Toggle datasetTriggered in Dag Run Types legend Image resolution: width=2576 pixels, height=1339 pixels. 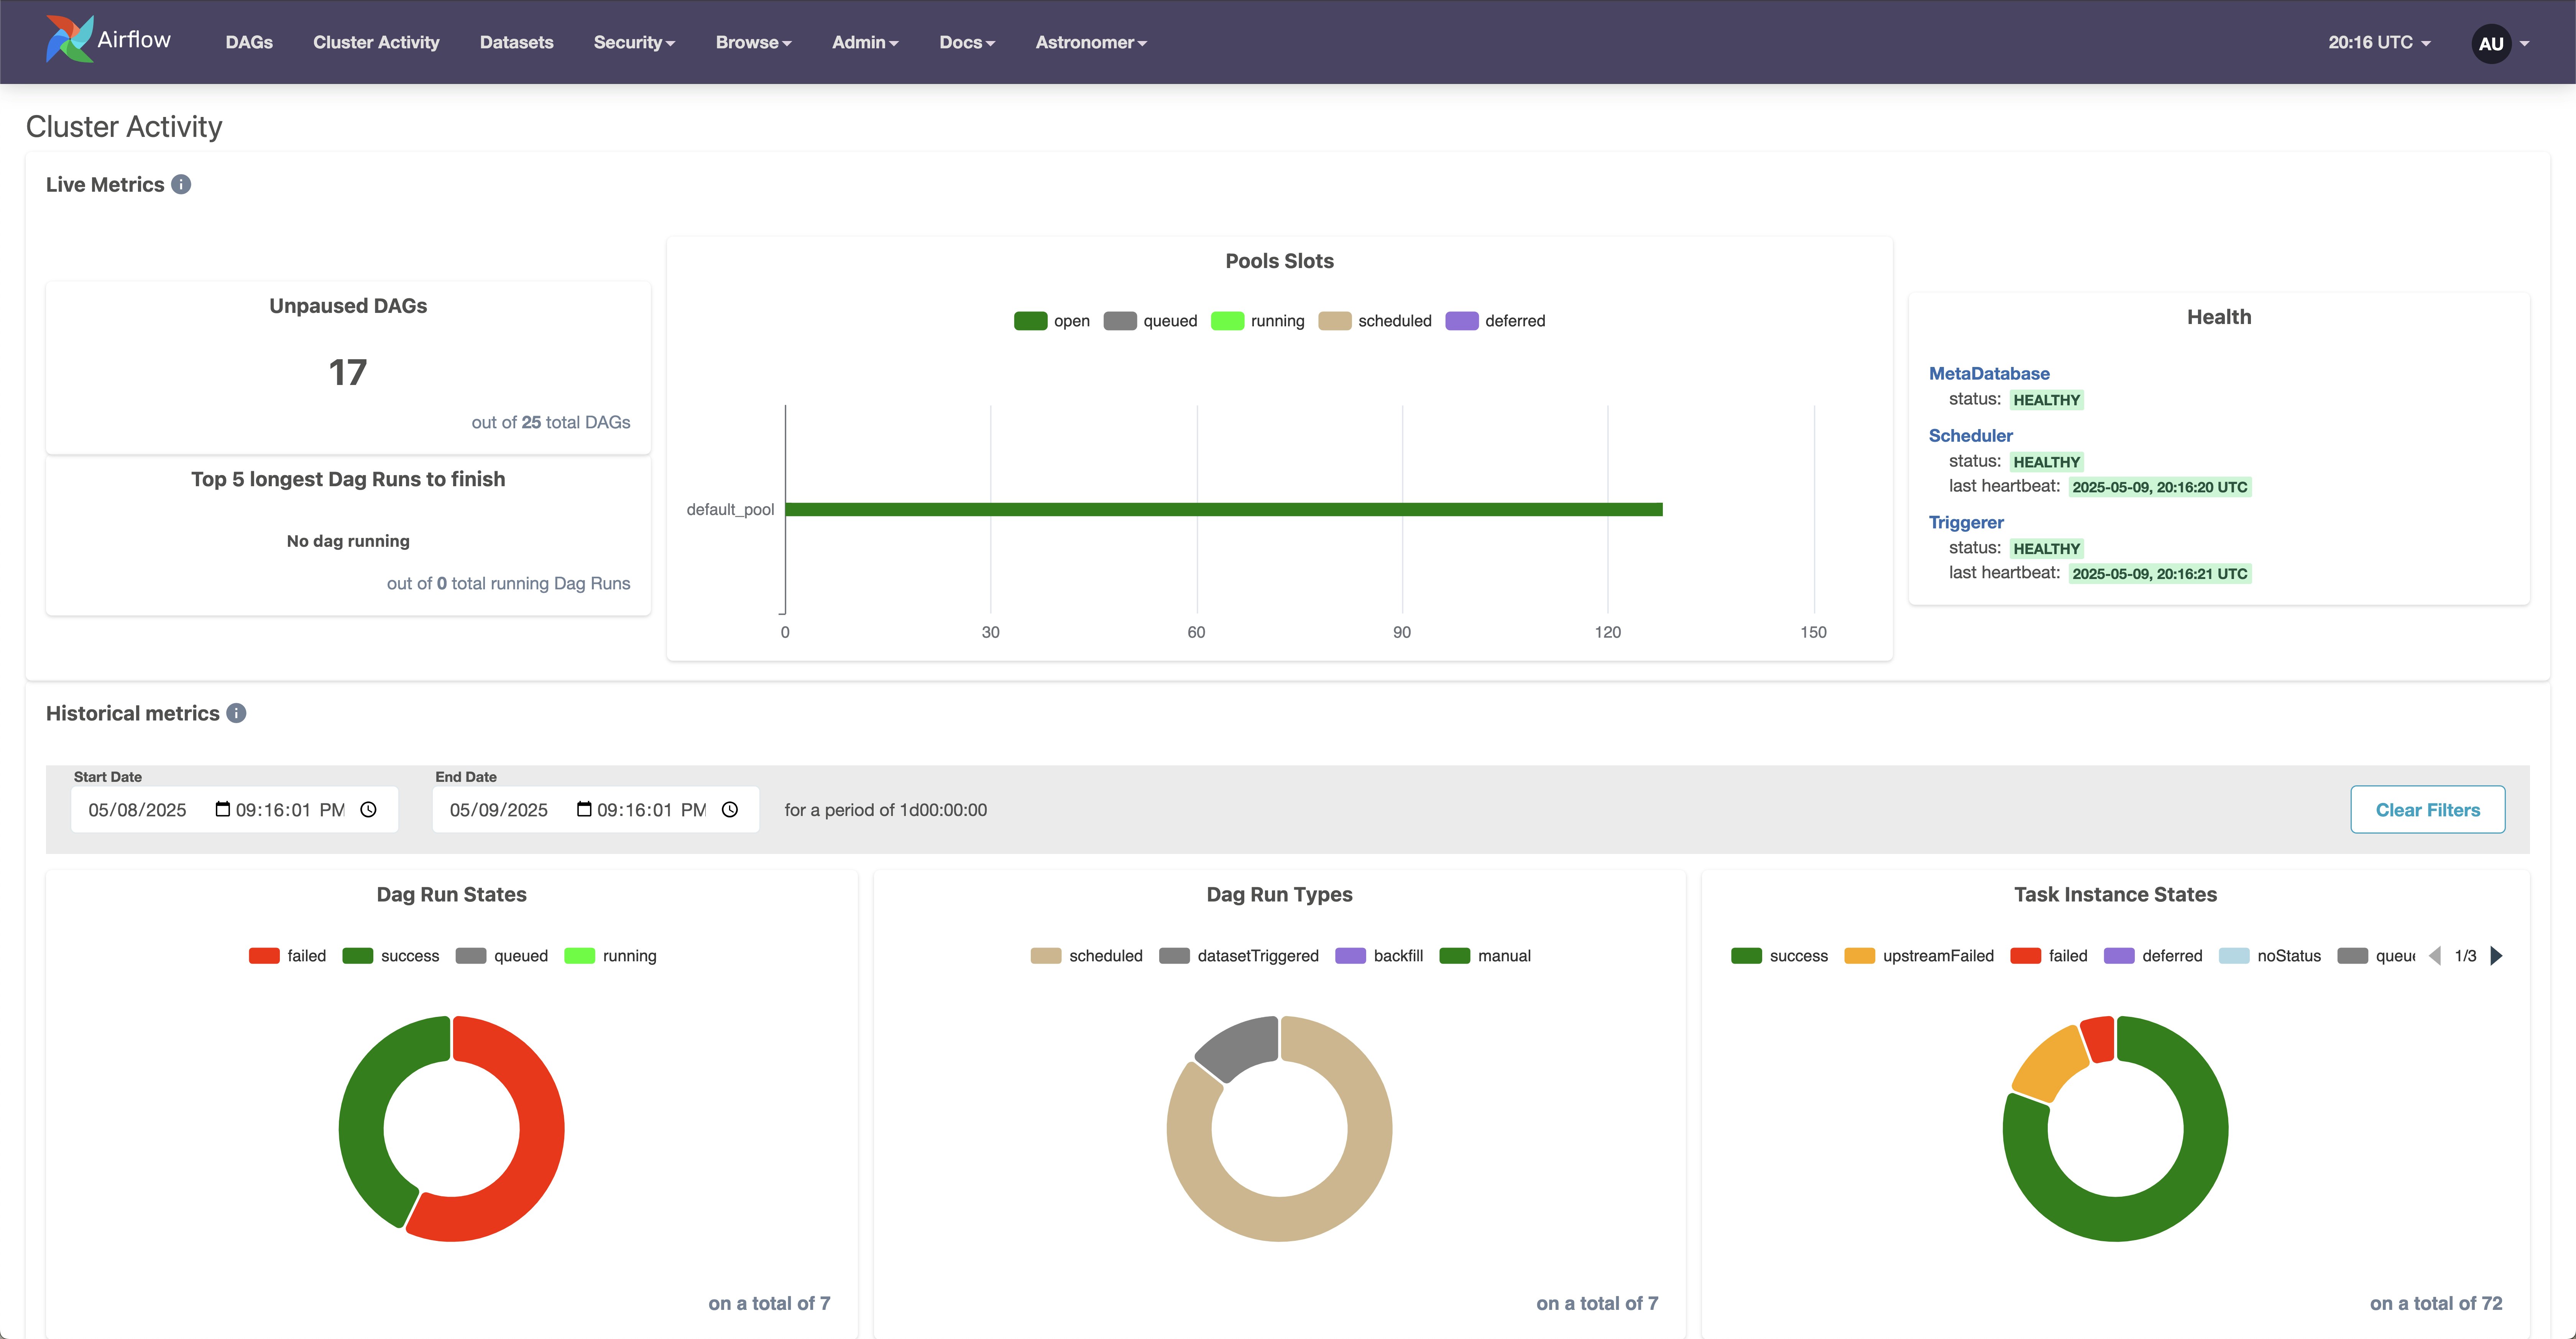pos(1239,956)
